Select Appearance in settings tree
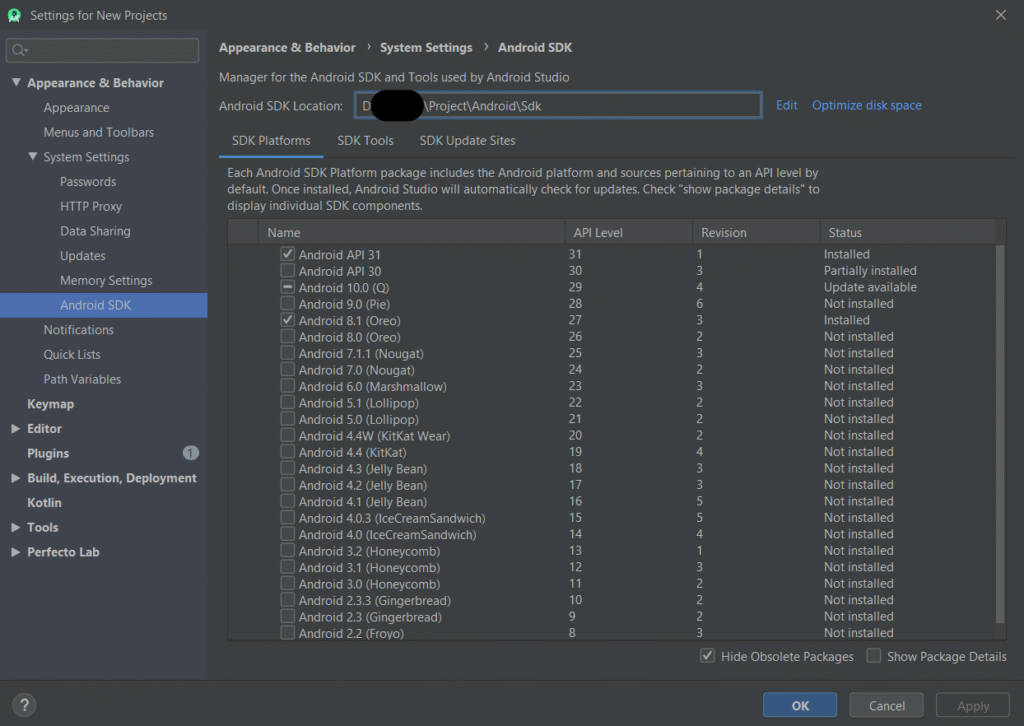The image size is (1024, 726). click(x=76, y=108)
